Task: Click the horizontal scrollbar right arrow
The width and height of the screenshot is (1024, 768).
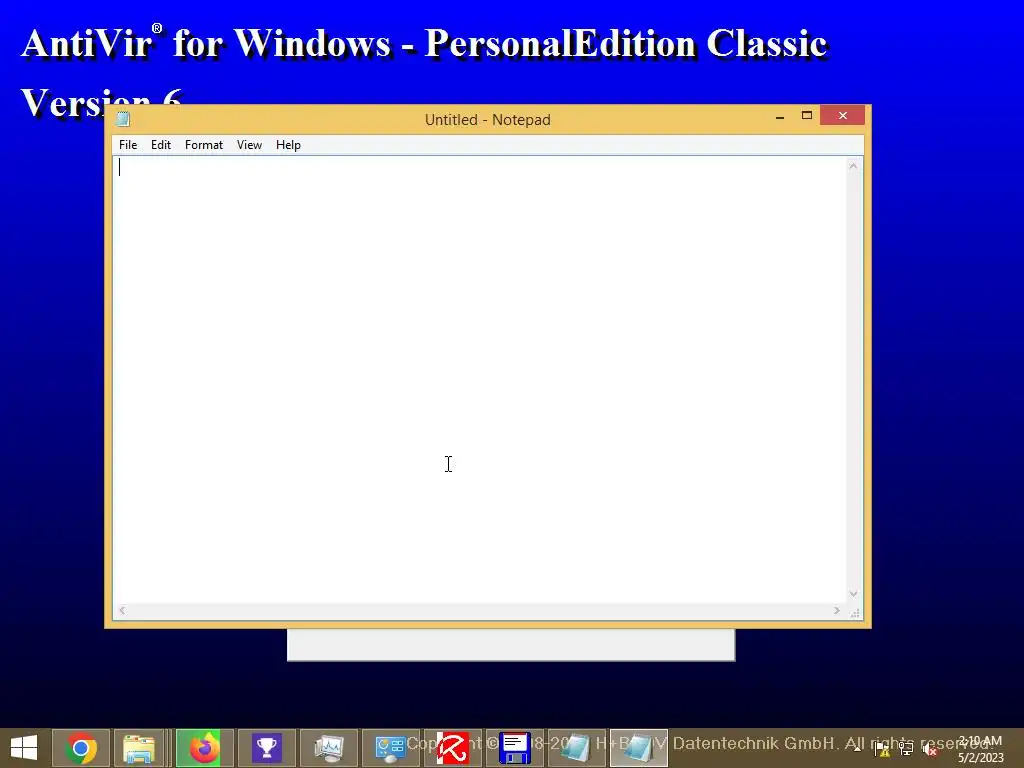Action: click(837, 611)
